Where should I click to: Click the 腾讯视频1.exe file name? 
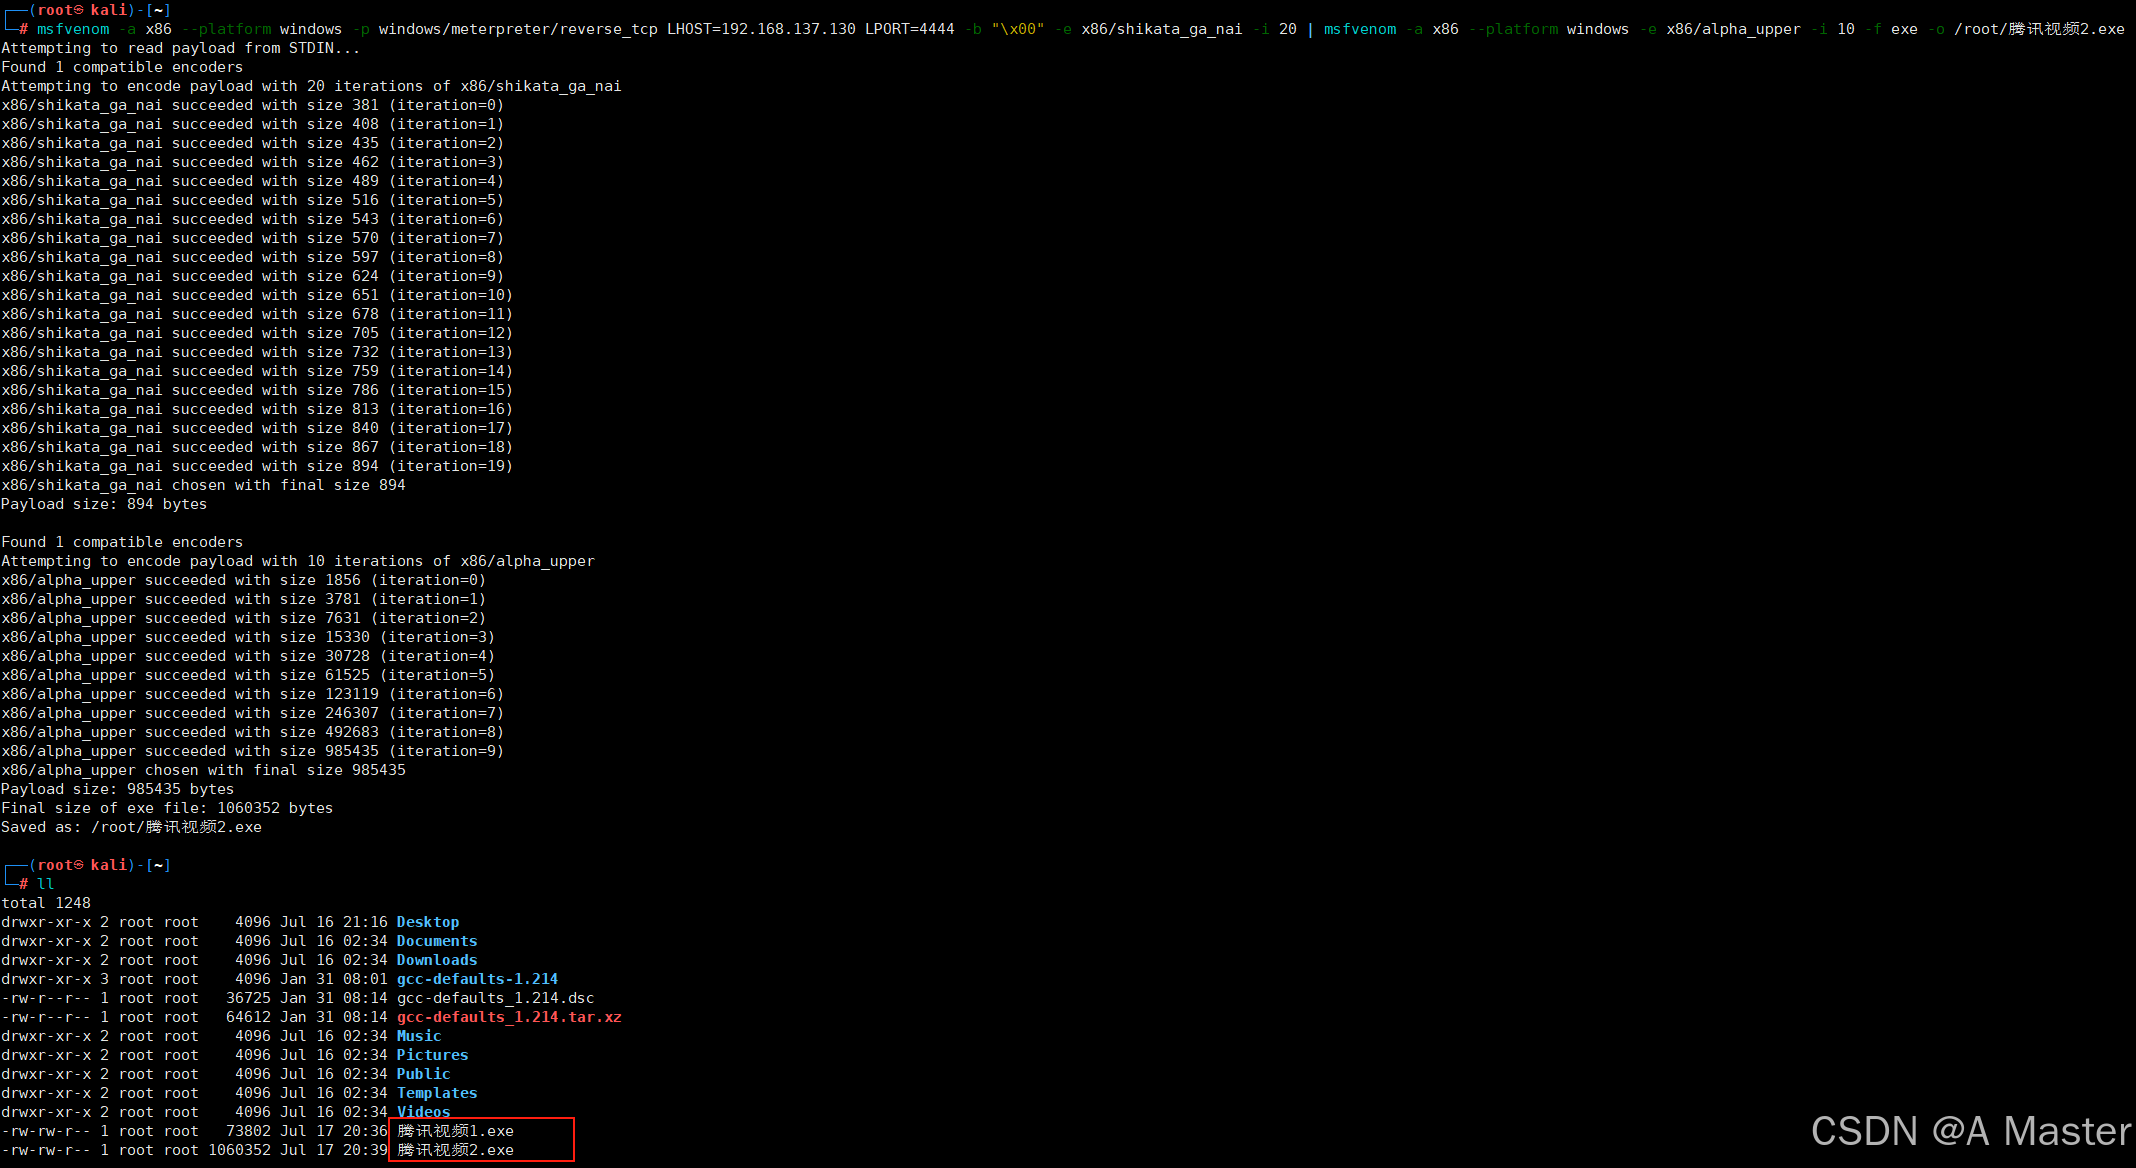455,1131
